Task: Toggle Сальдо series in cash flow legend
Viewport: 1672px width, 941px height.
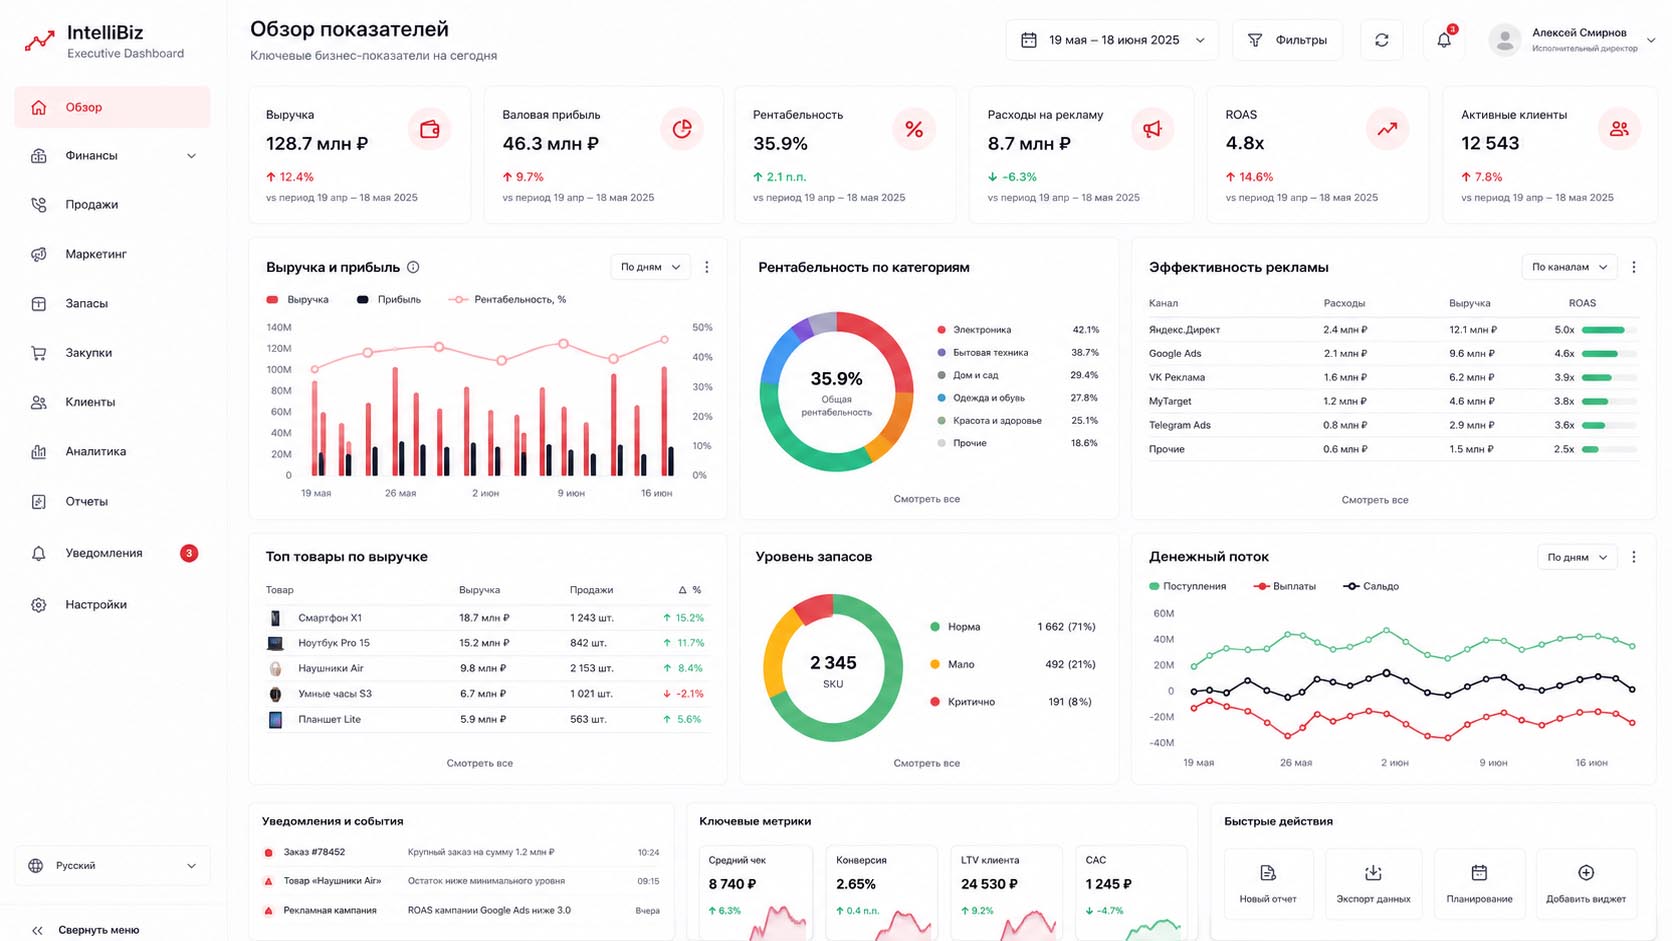Action: click(x=1371, y=586)
